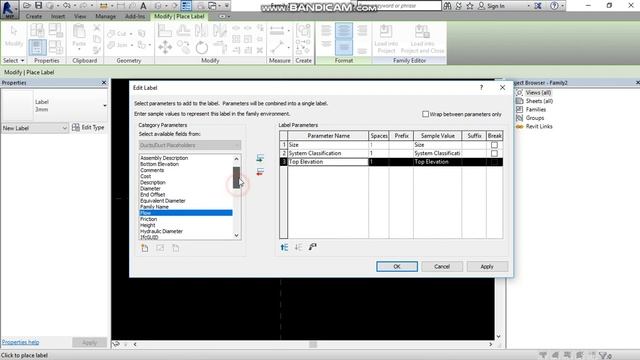Remove parameter from label icon
640x360 pixels.
(260, 171)
